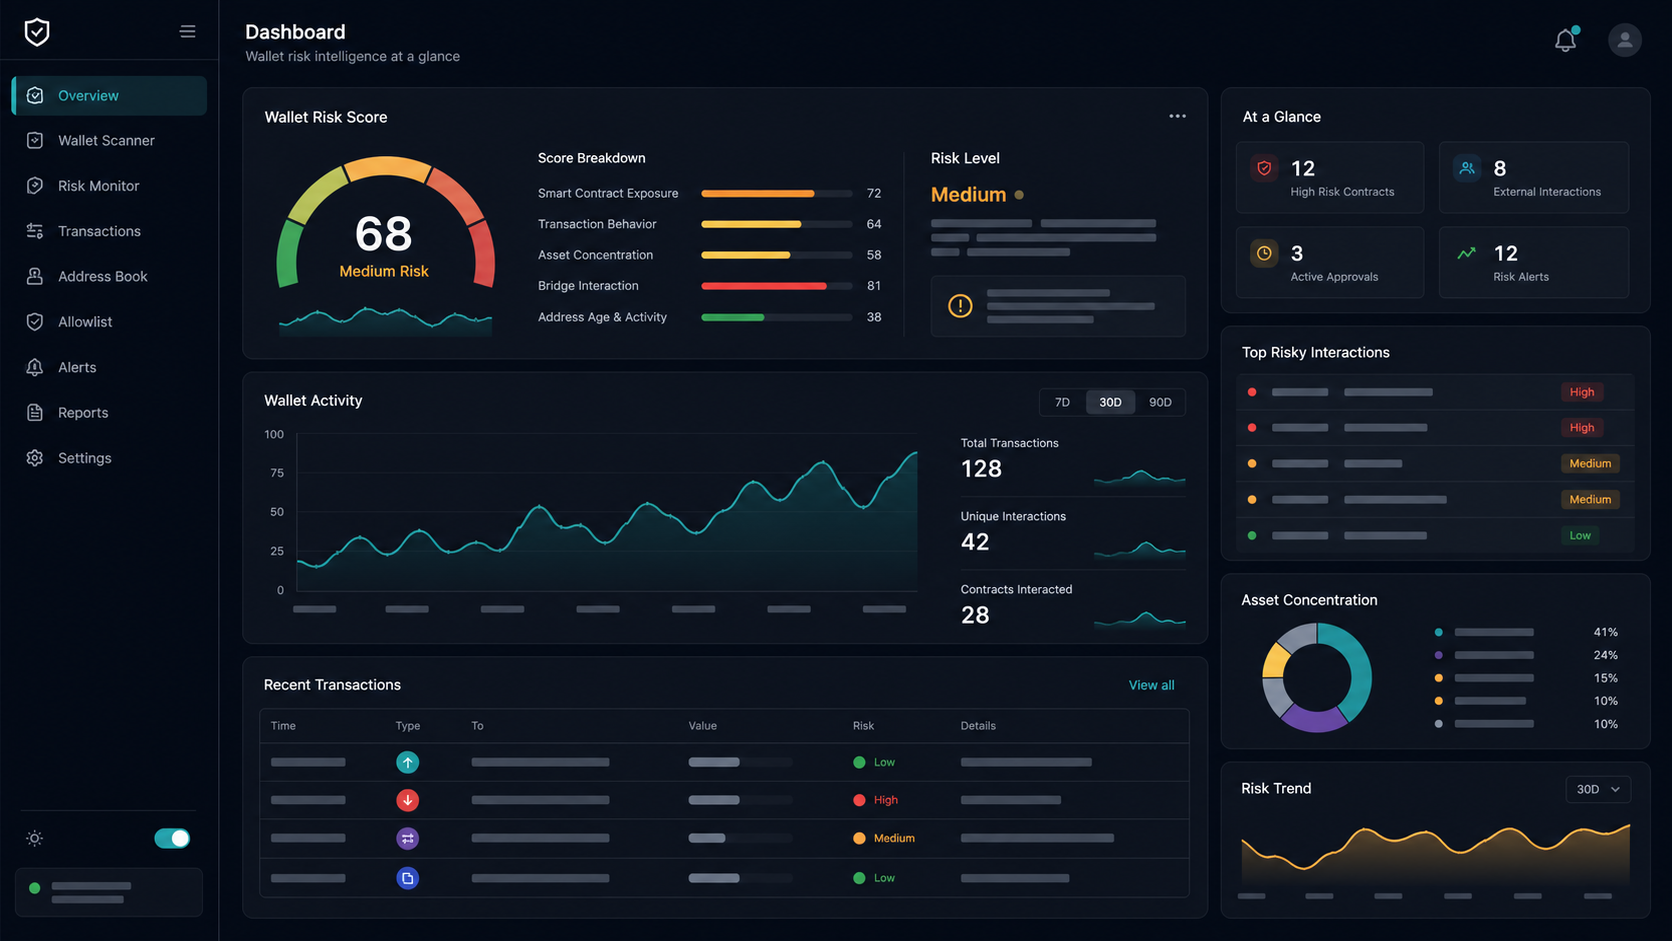Click the Value column header

(702, 726)
